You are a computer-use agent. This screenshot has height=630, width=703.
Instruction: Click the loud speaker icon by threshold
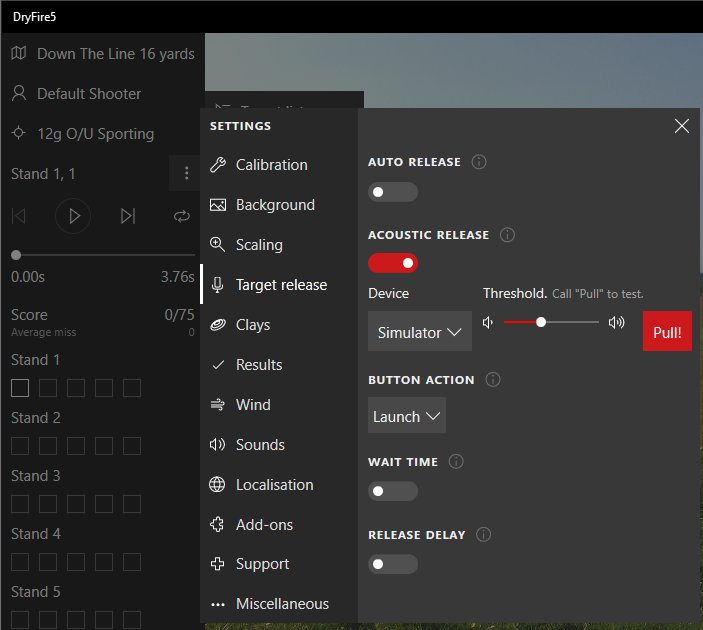click(x=617, y=322)
